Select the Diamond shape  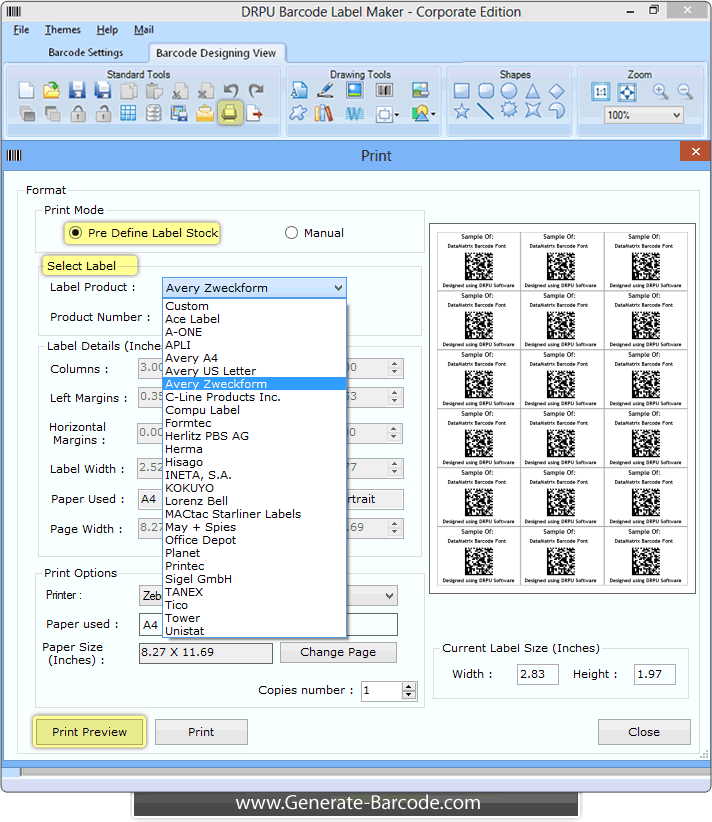click(556, 91)
